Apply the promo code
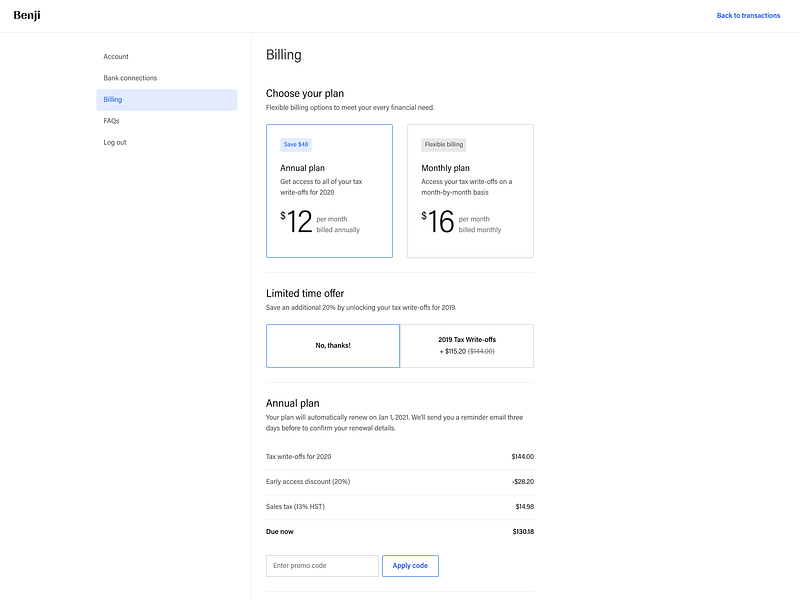The height and width of the screenshot is (600, 800). (x=410, y=566)
